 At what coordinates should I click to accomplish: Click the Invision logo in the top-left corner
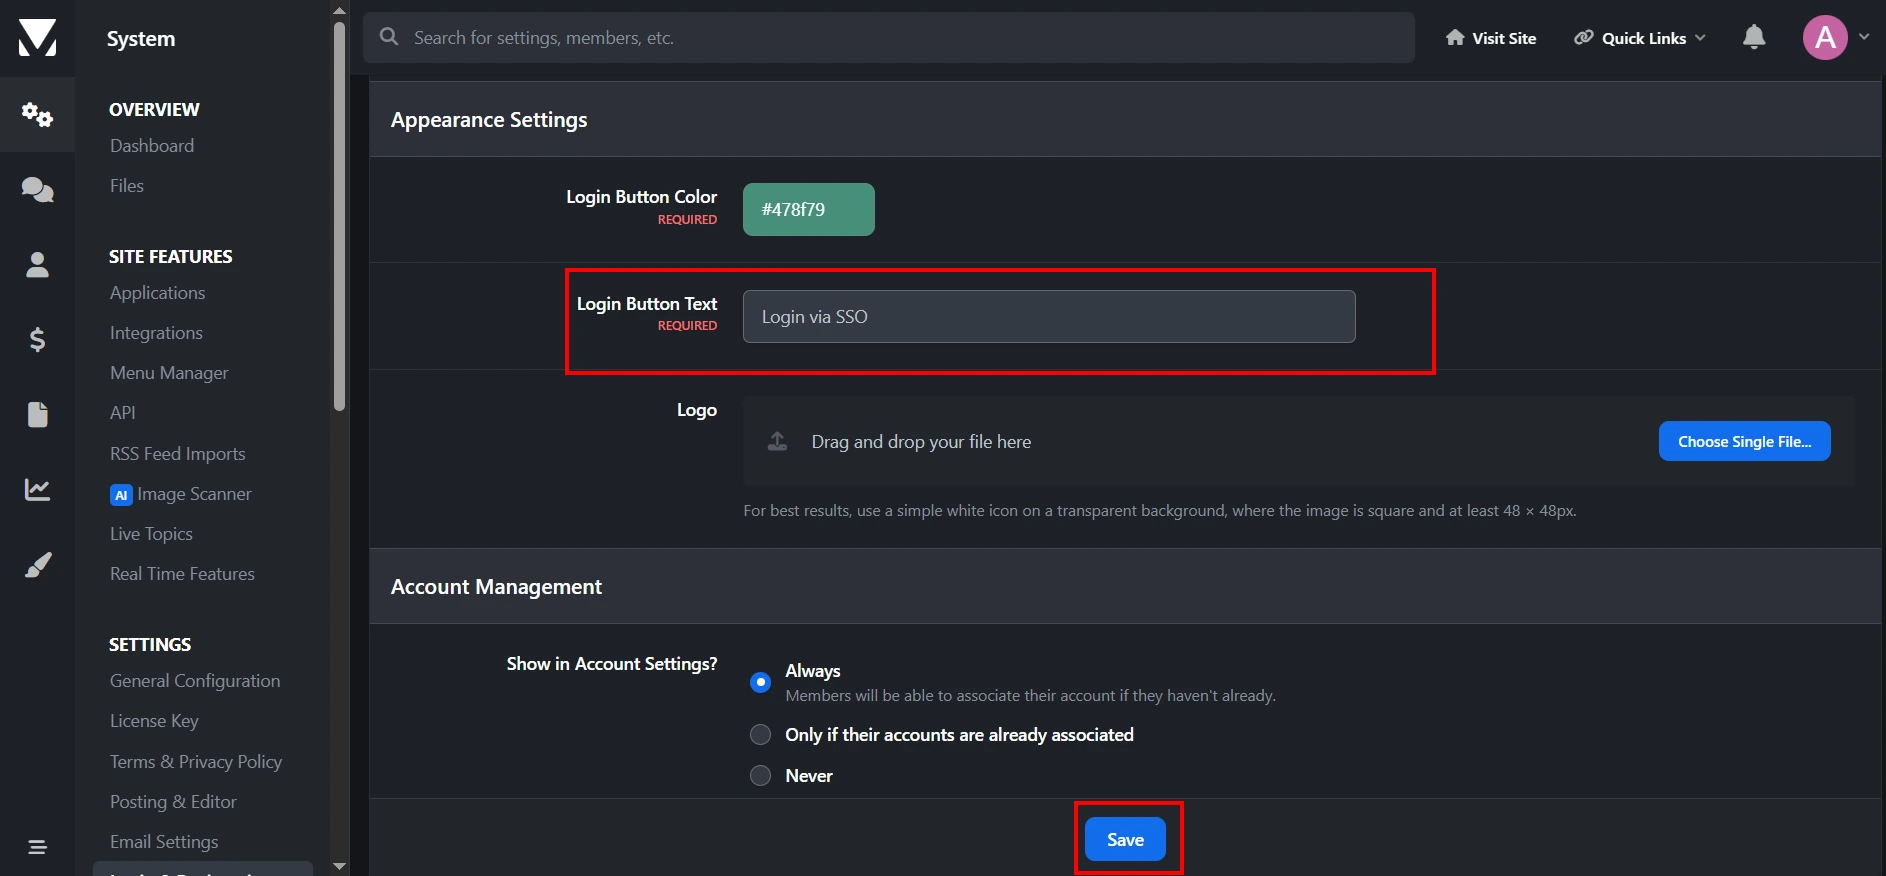pos(37,38)
